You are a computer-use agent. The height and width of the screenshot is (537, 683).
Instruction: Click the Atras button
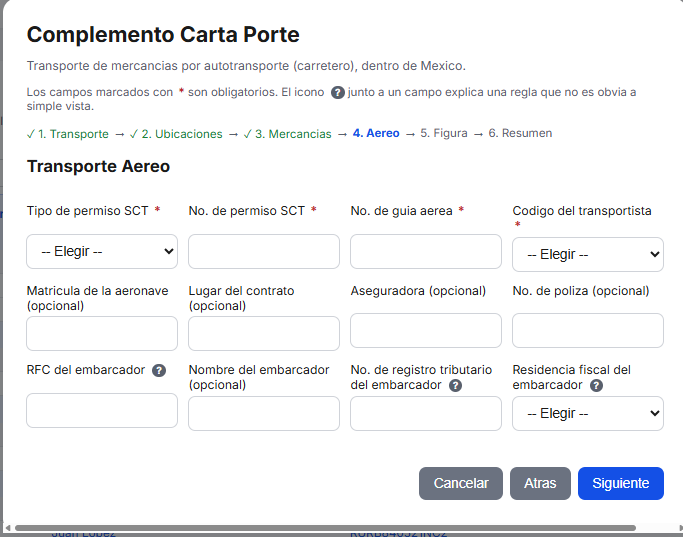coord(540,483)
